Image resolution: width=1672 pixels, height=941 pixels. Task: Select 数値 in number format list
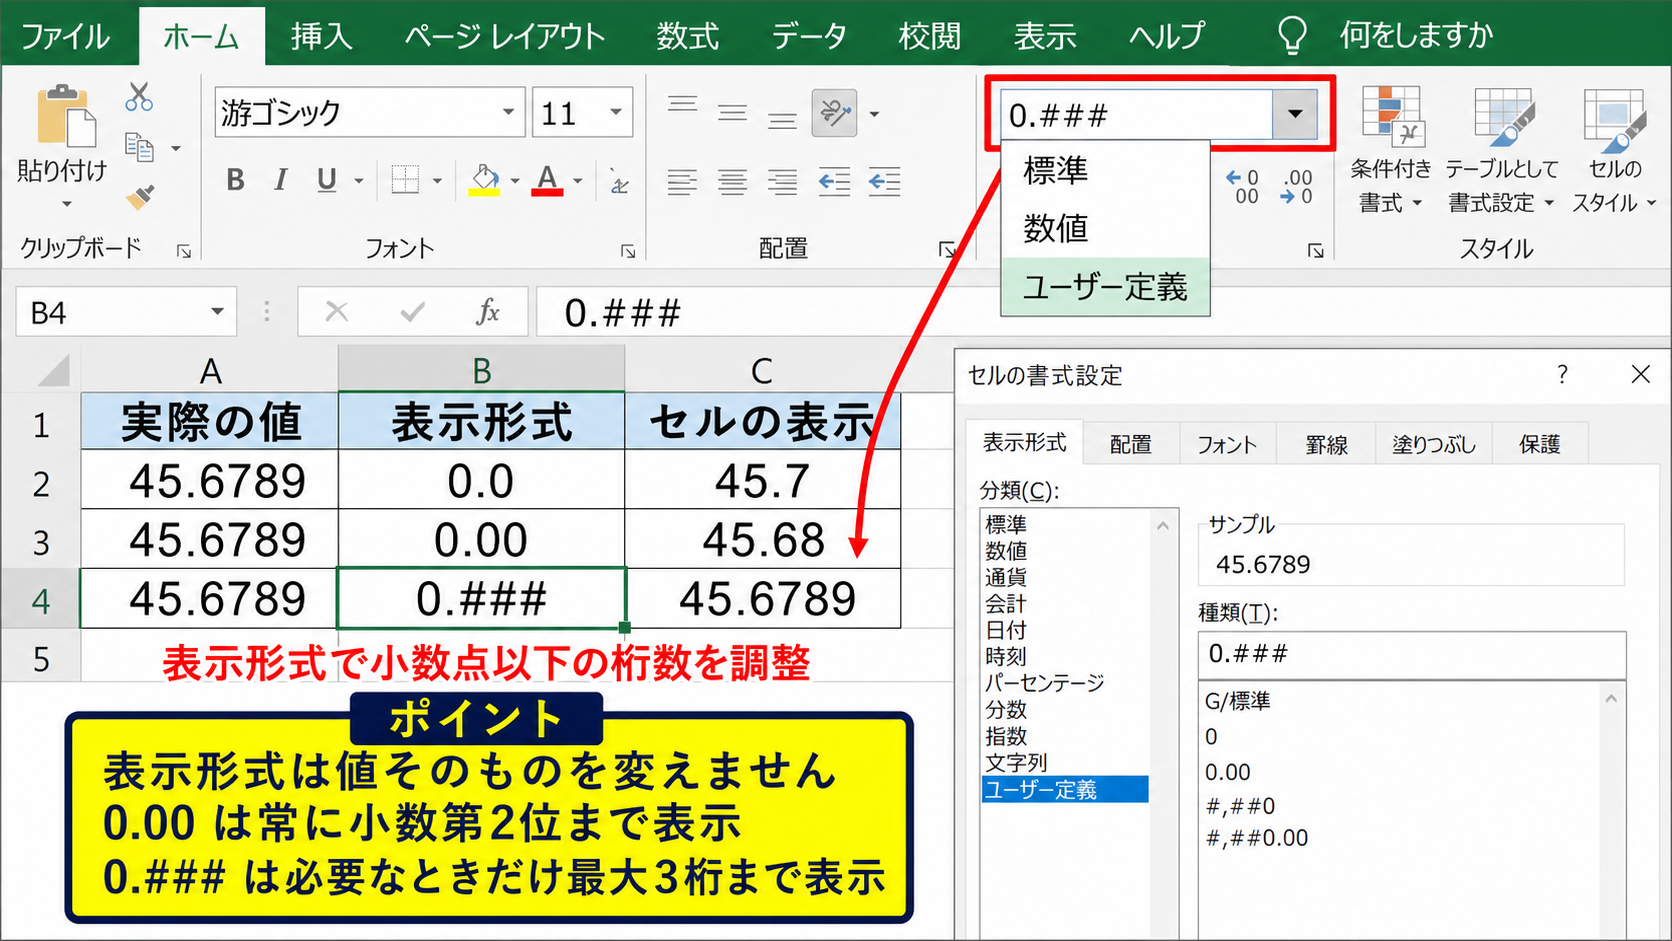(x=1106, y=228)
